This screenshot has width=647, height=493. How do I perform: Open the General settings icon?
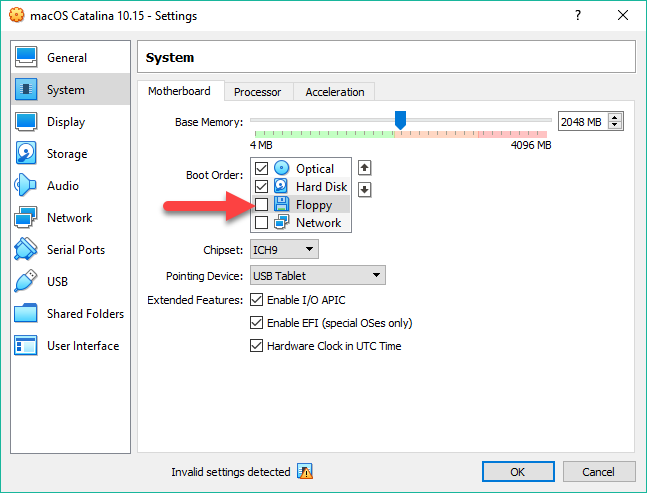(27, 58)
